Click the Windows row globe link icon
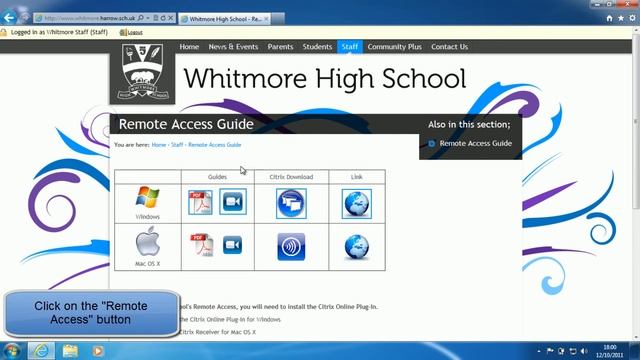The image size is (640, 360). coord(356,204)
